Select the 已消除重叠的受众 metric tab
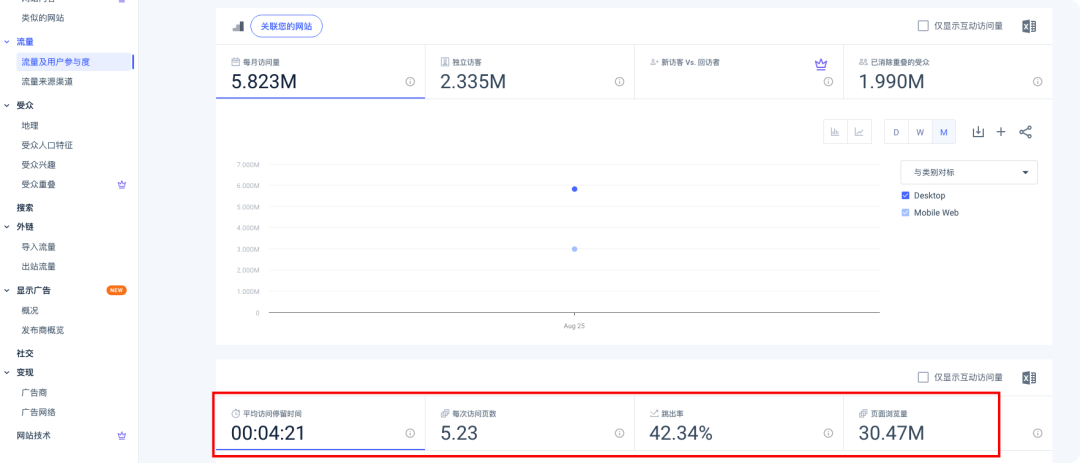This screenshot has height=463, width=1080. click(x=948, y=72)
